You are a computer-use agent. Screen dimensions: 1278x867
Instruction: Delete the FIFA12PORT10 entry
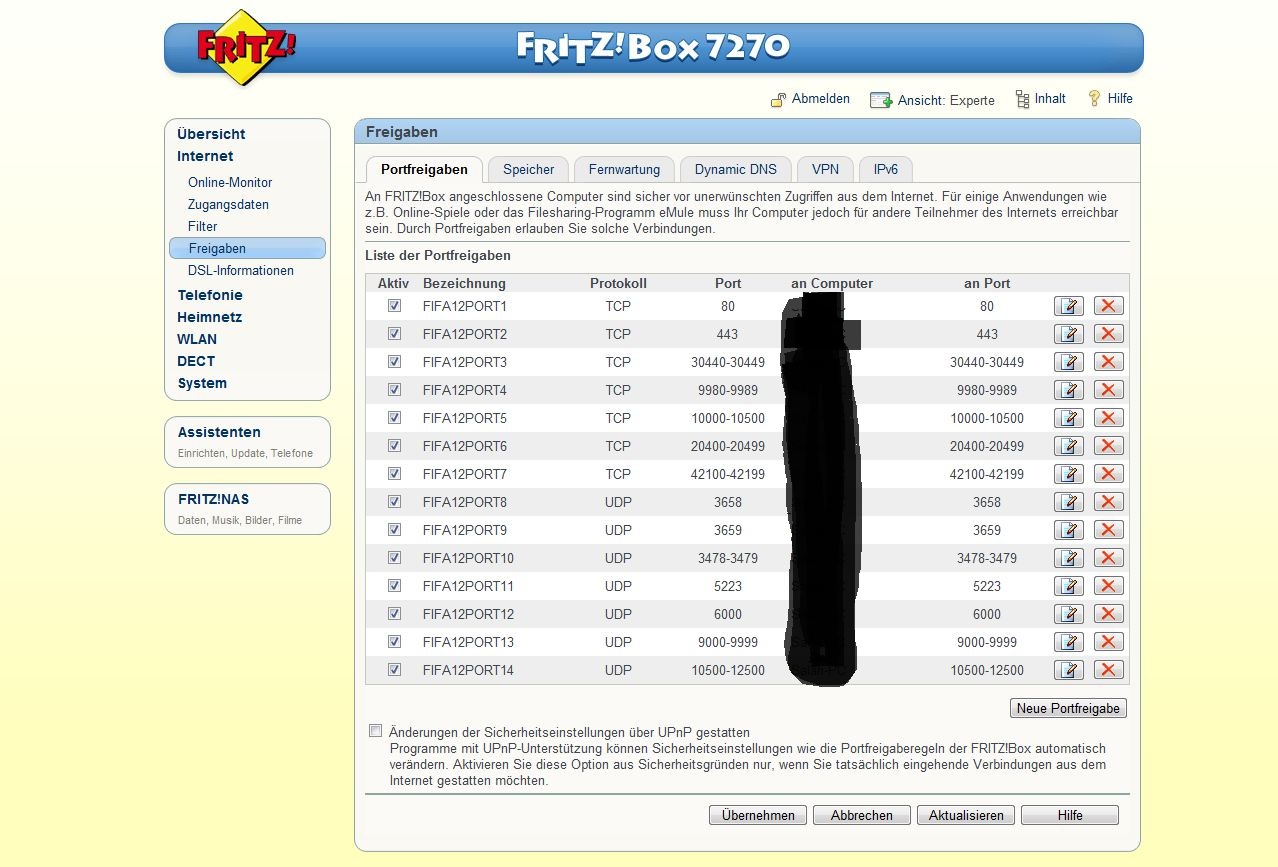click(x=1109, y=558)
